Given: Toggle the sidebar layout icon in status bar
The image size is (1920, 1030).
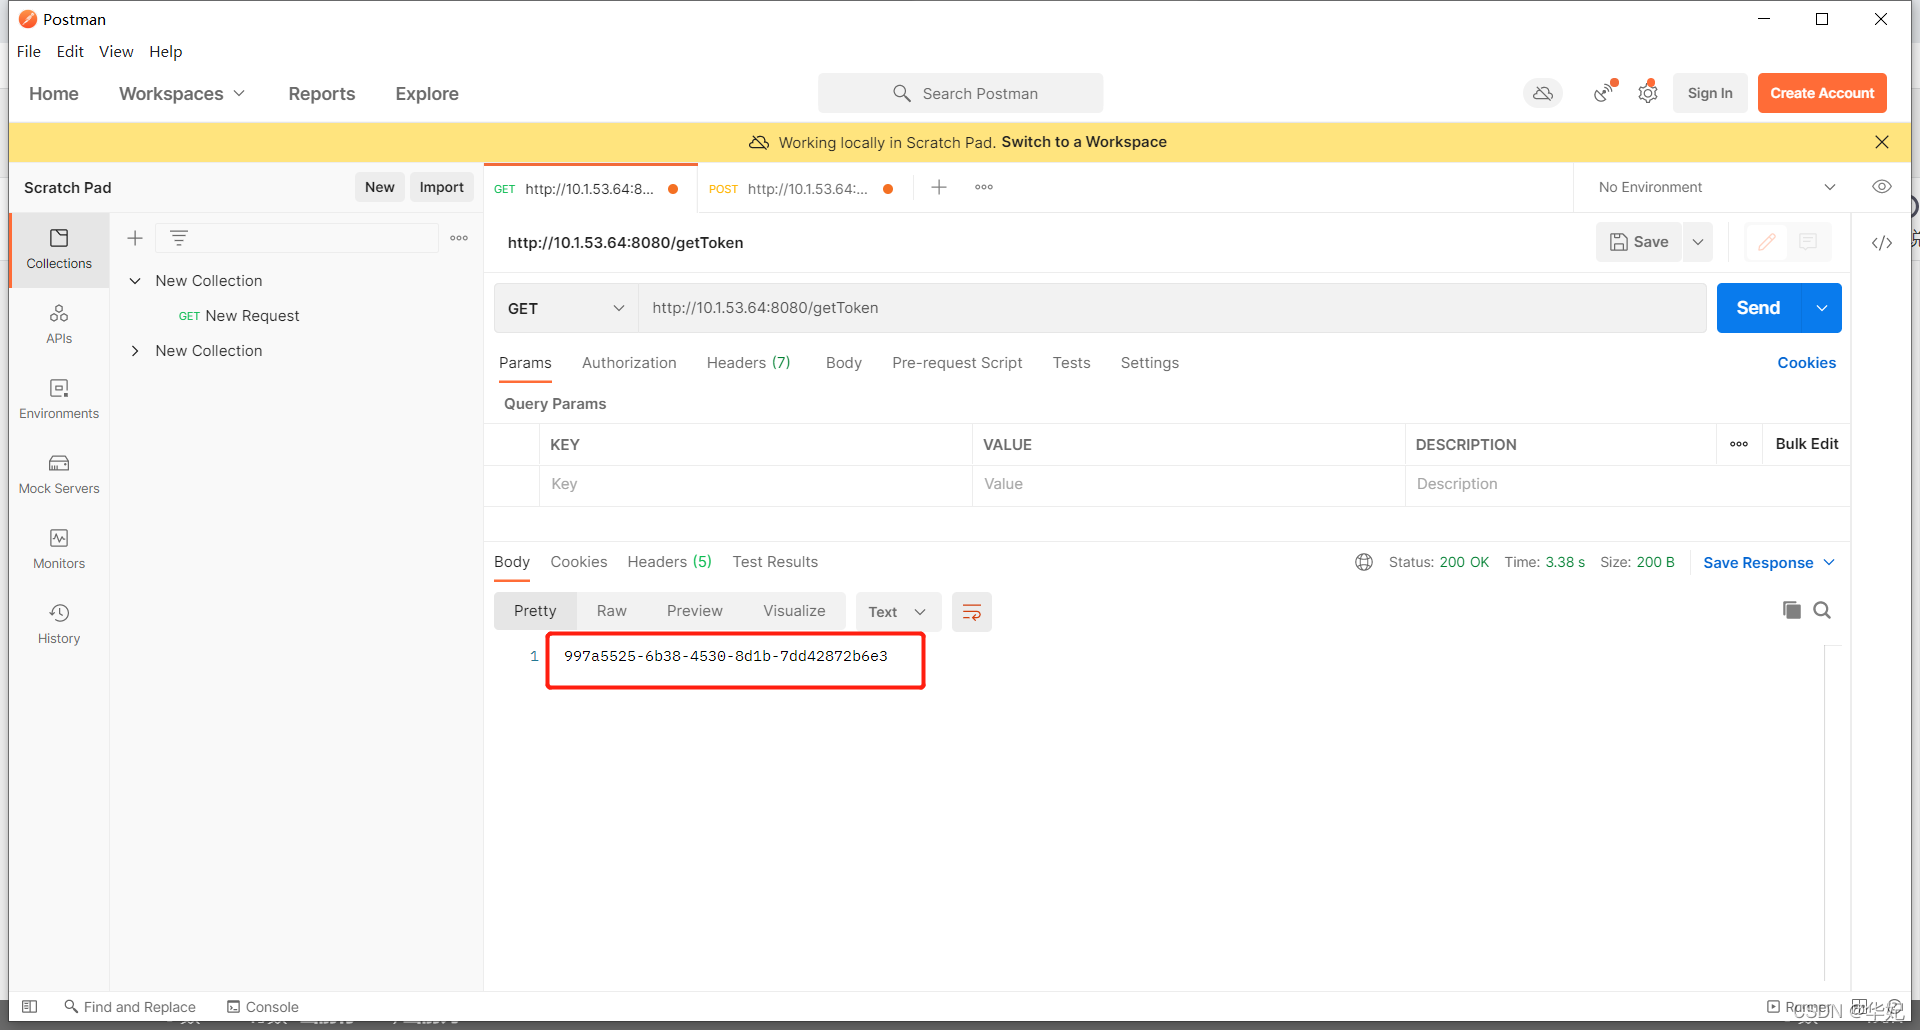Looking at the screenshot, I should tap(30, 1007).
